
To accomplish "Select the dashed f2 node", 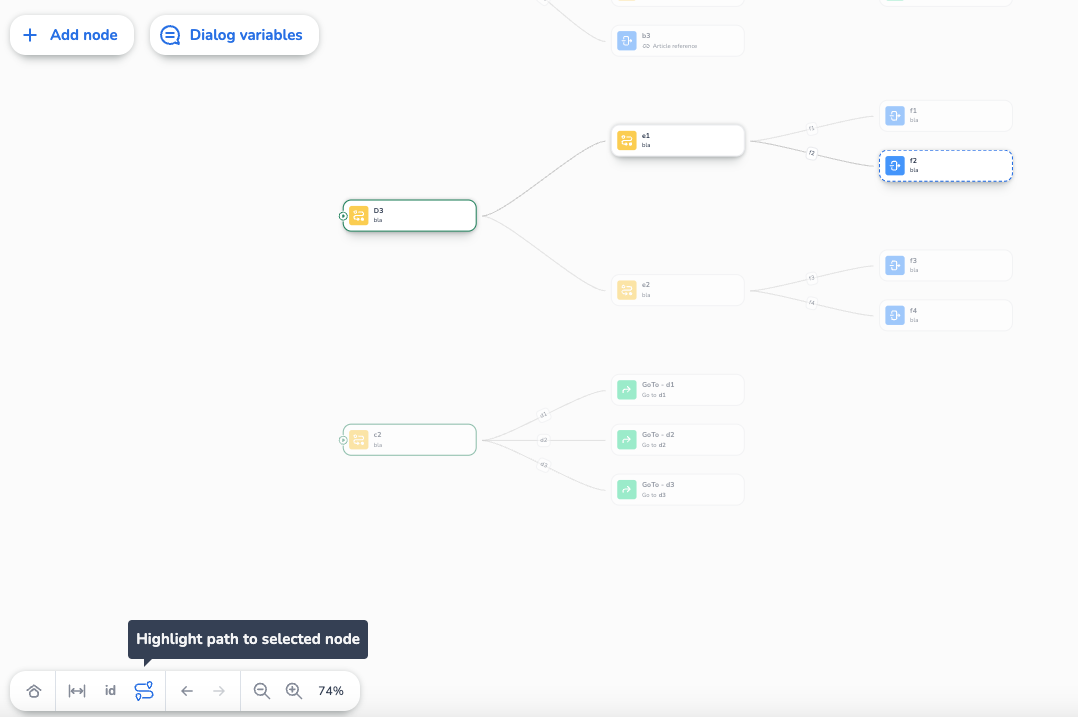I will pos(945,166).
